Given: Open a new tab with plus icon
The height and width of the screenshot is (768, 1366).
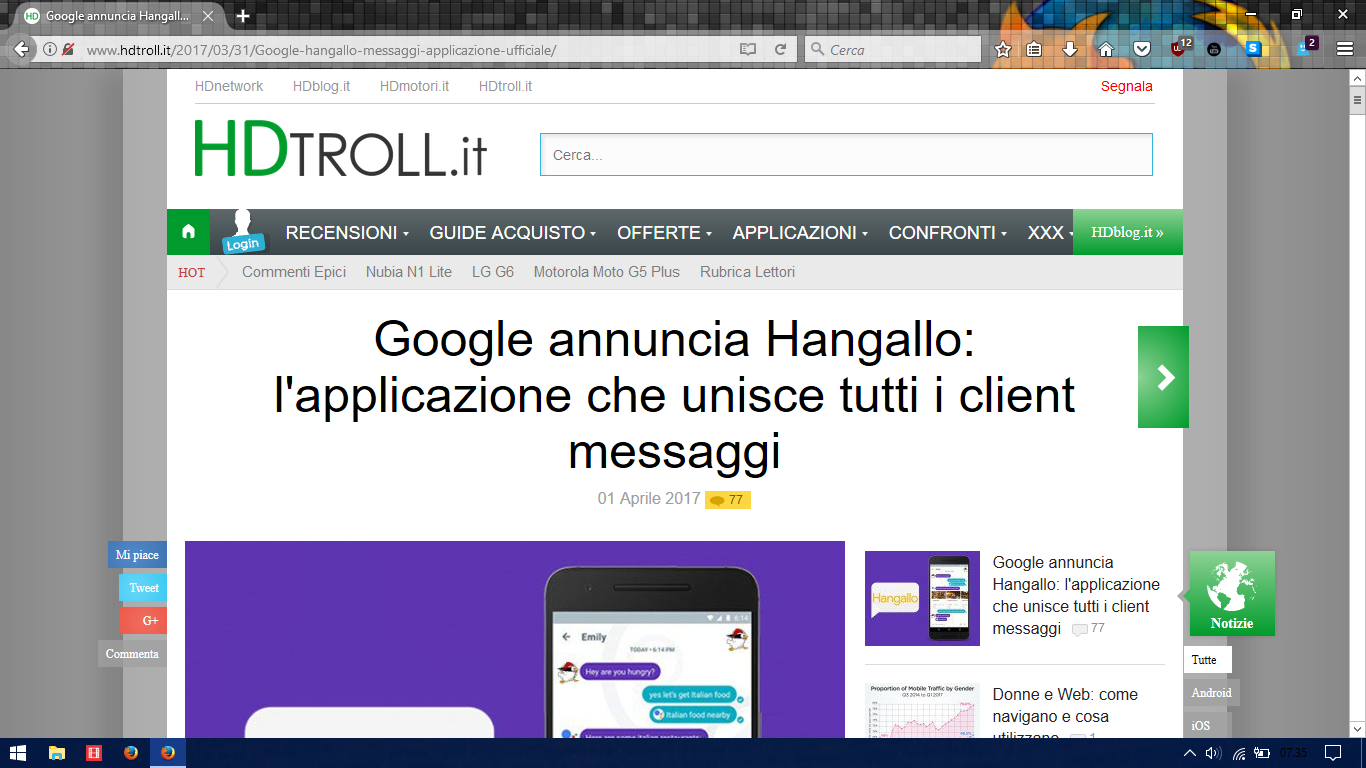Looking at the screenshot, I should coord(243,16).
